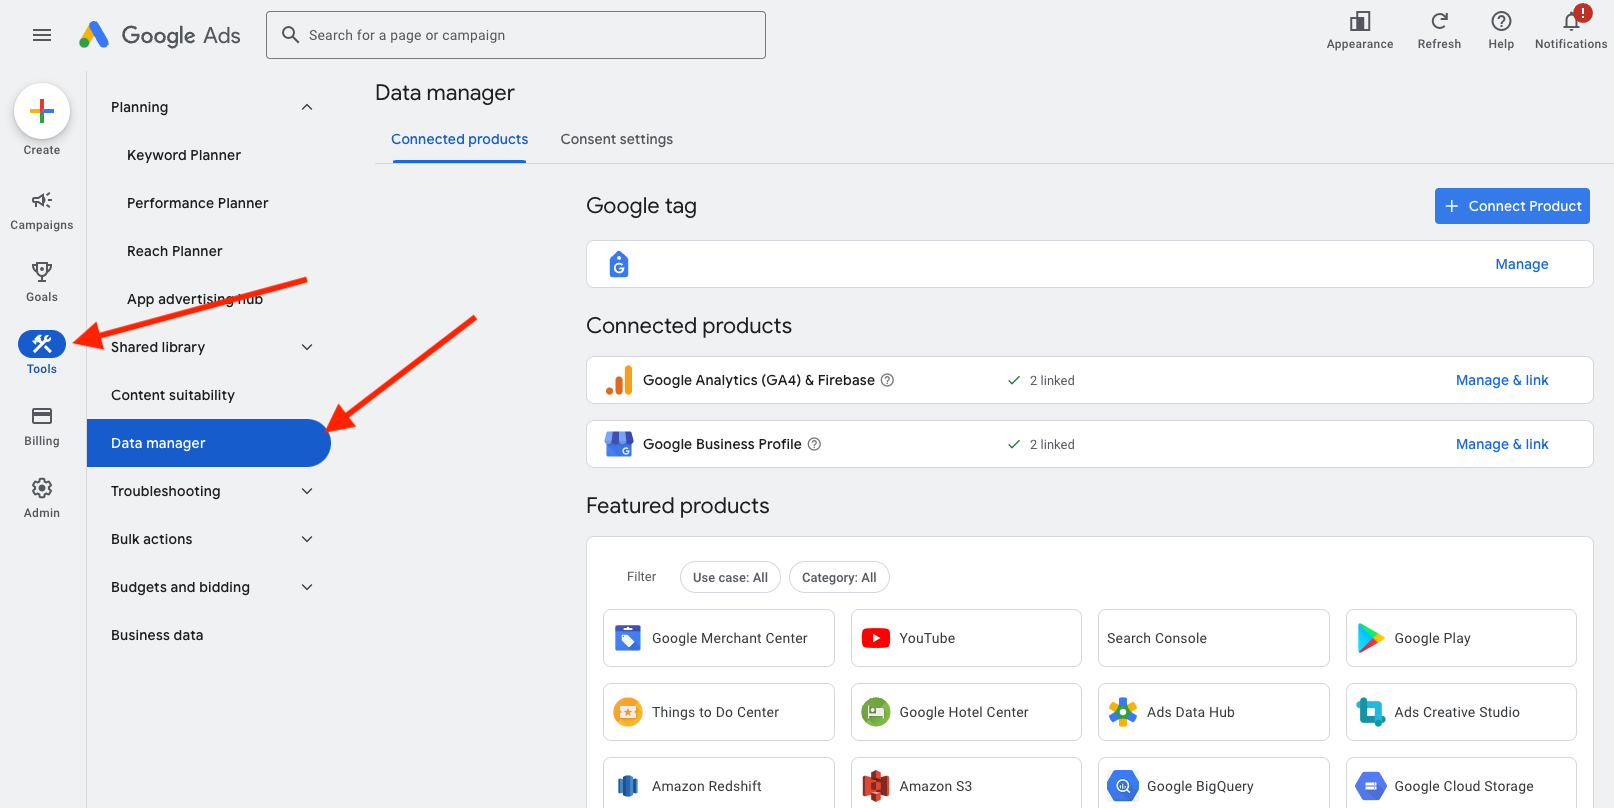1614x808 pixels.
Task: Click Manage link for Google tag
Action: coord(1521,264)
